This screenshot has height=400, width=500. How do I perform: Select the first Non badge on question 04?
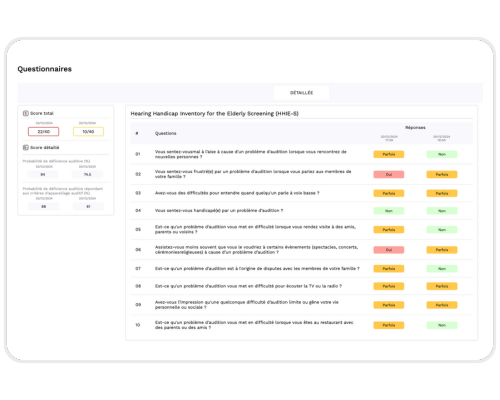[x=389, y=211]
